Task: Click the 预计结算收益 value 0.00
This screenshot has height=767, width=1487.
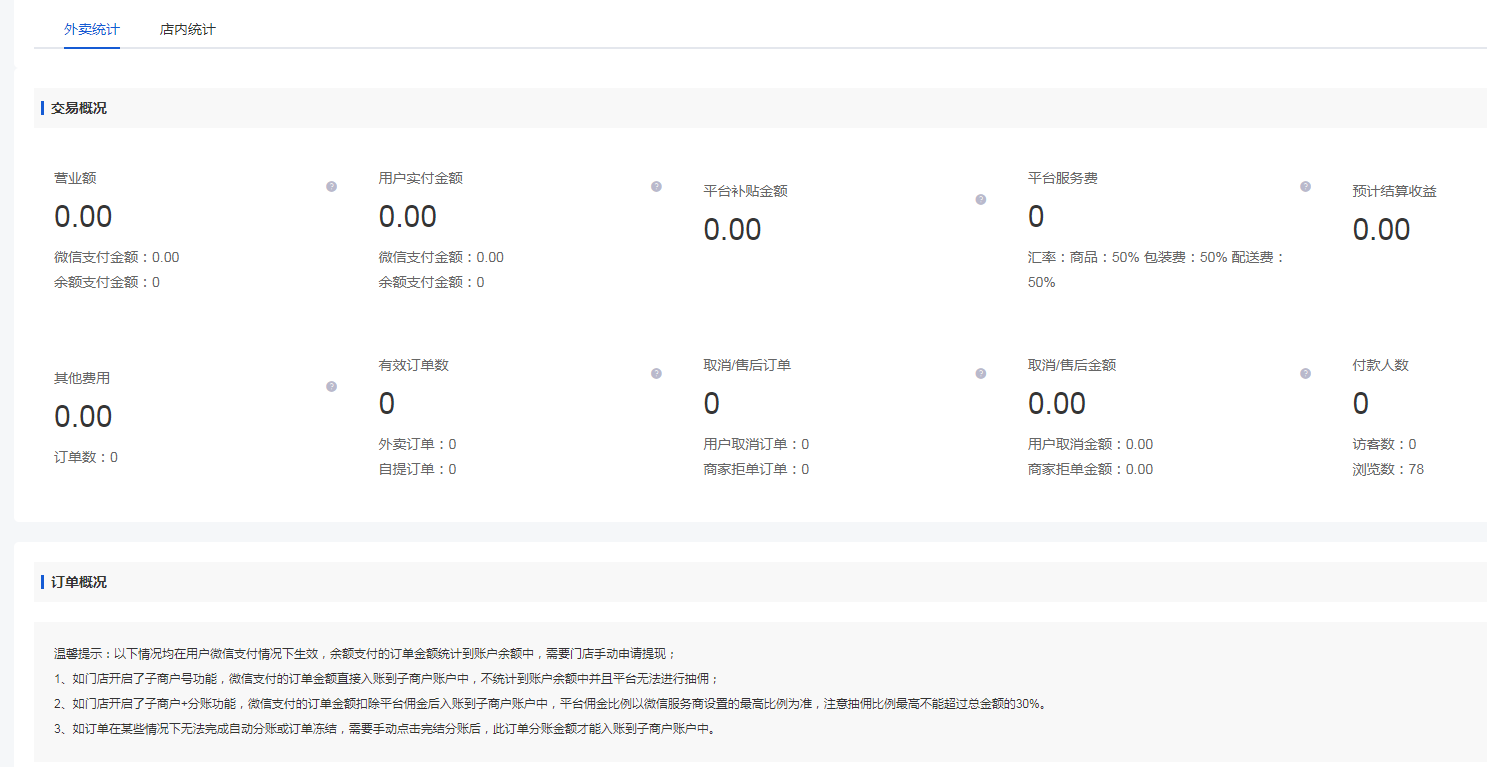Action: click(1382, 230)
